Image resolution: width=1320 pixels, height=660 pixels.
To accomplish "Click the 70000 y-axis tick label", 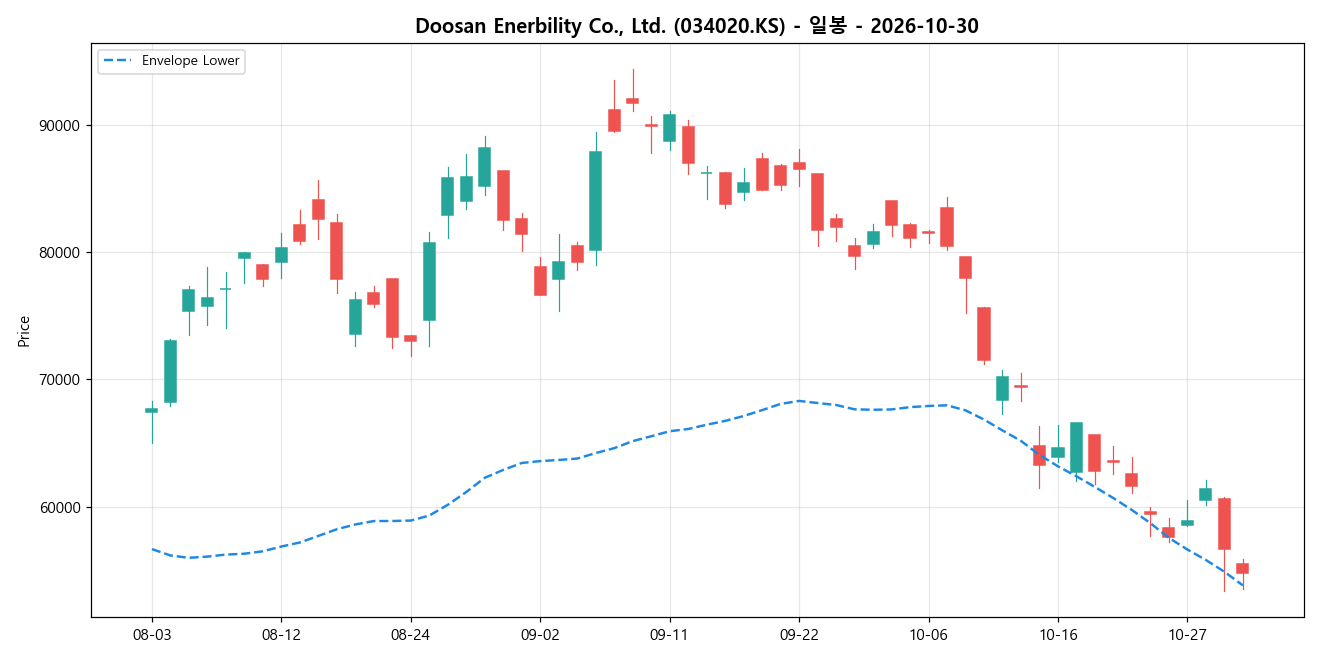I will click(x=60, y=380).
